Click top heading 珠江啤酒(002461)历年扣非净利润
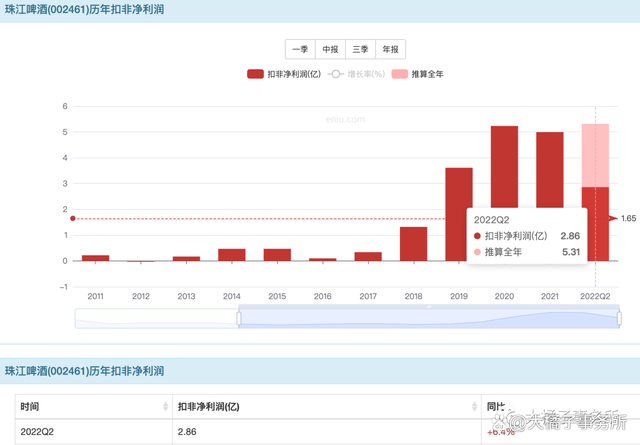Viewport: 640px width, 445px height. (84, 9)
